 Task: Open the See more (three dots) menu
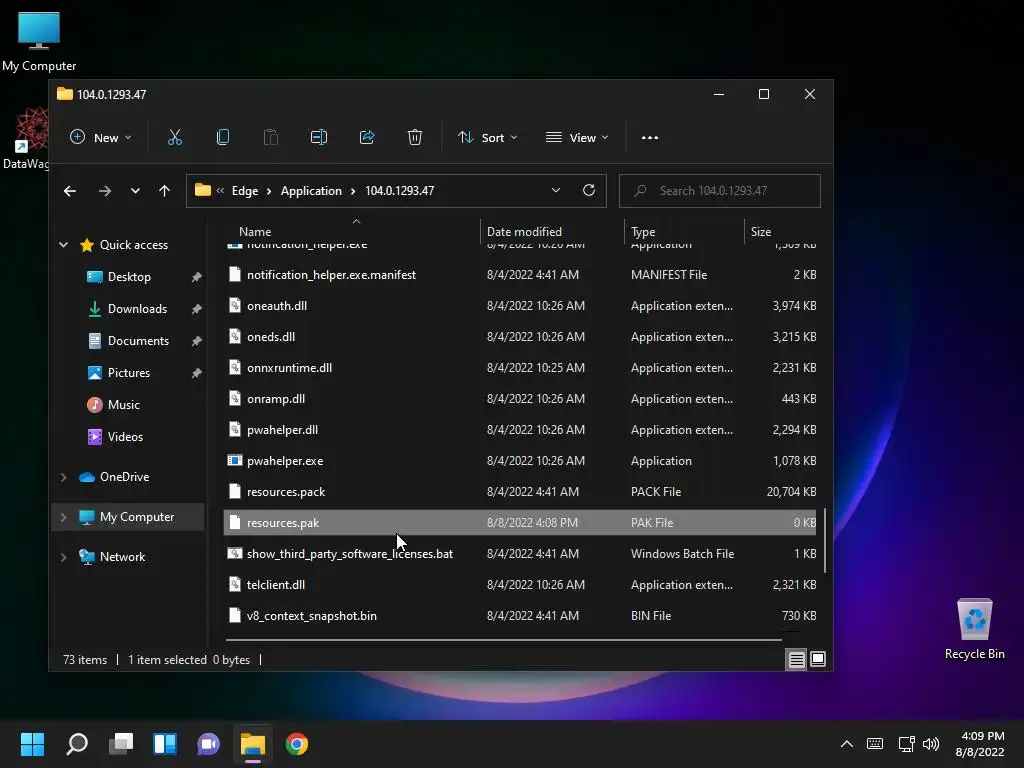[650, 138]
